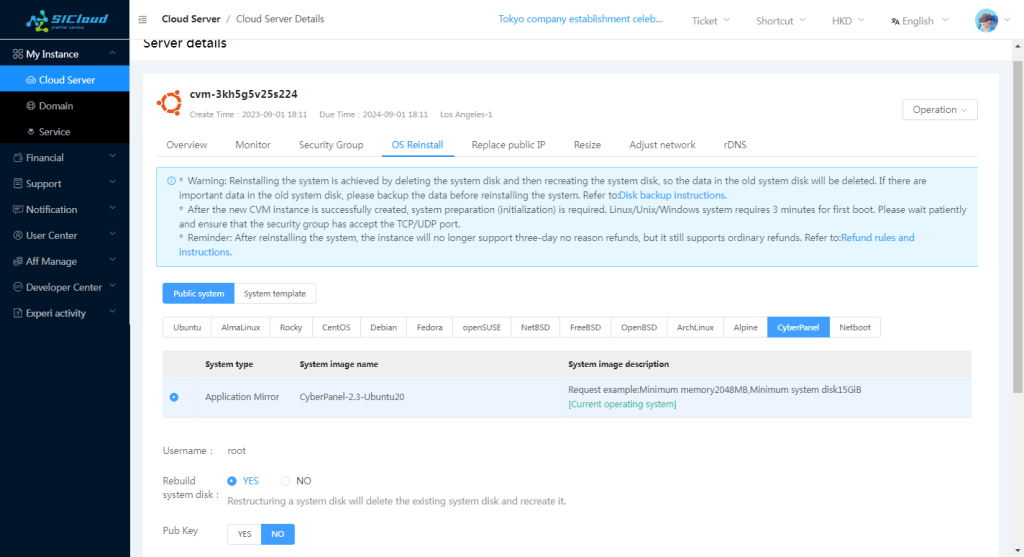Select the Debian operating system button
This screenshot has width=1024, height=557.
point(383,327)
